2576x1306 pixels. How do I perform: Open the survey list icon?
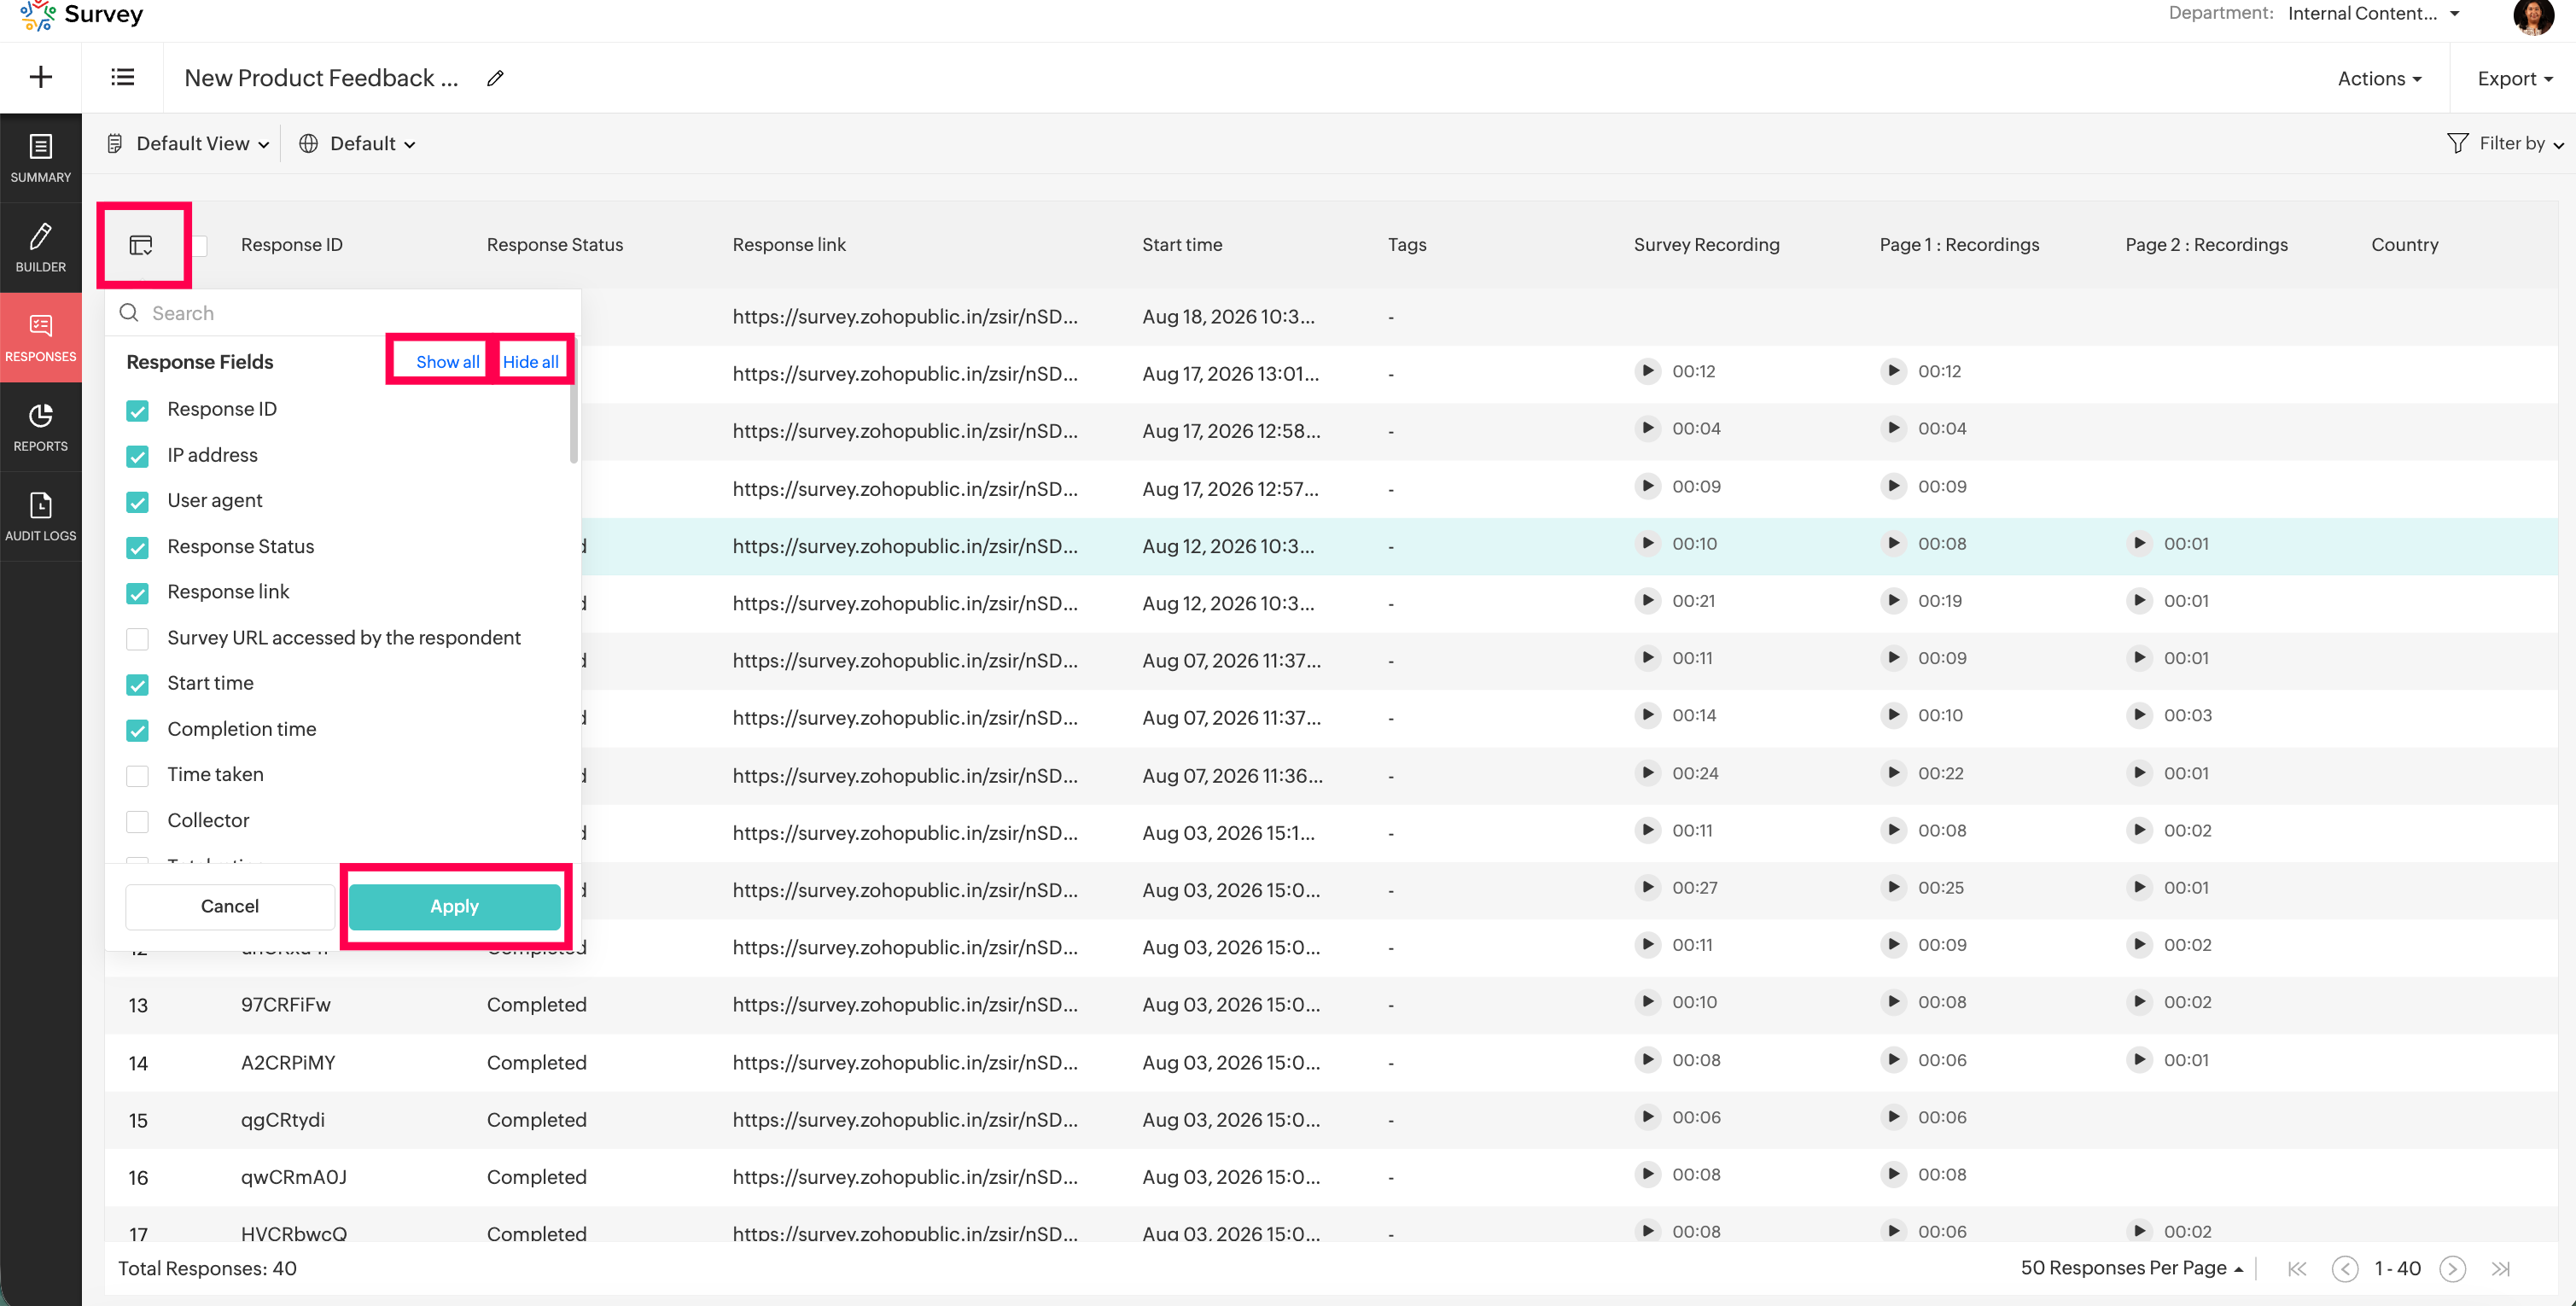coord(123,77)
